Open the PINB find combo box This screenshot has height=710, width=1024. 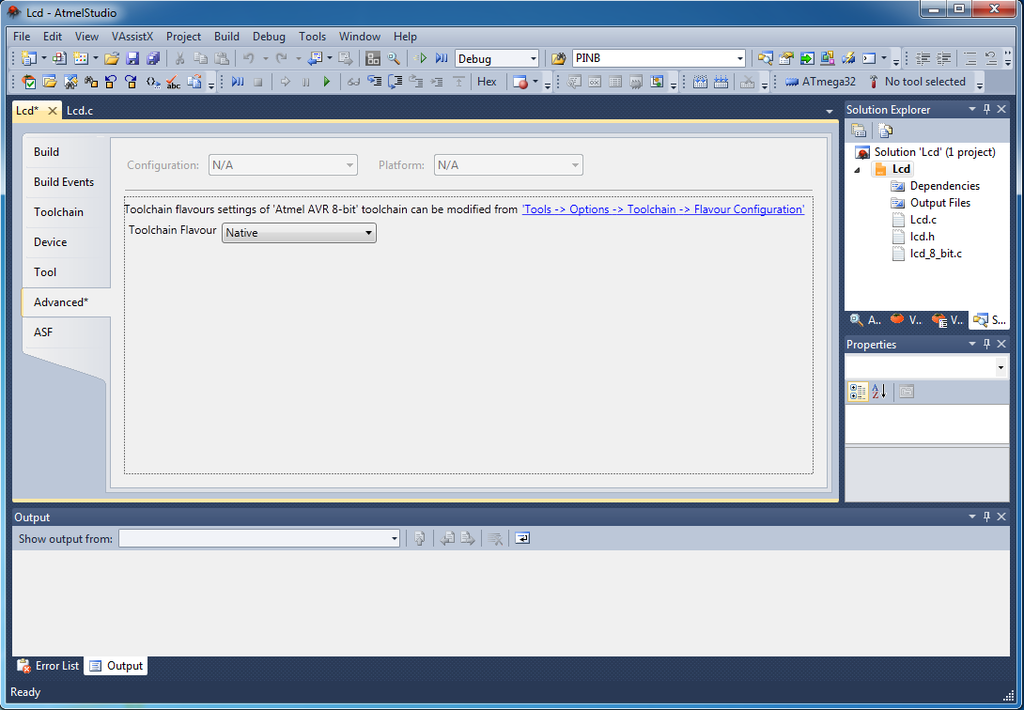pyautogui.click(x=740, y=59)
